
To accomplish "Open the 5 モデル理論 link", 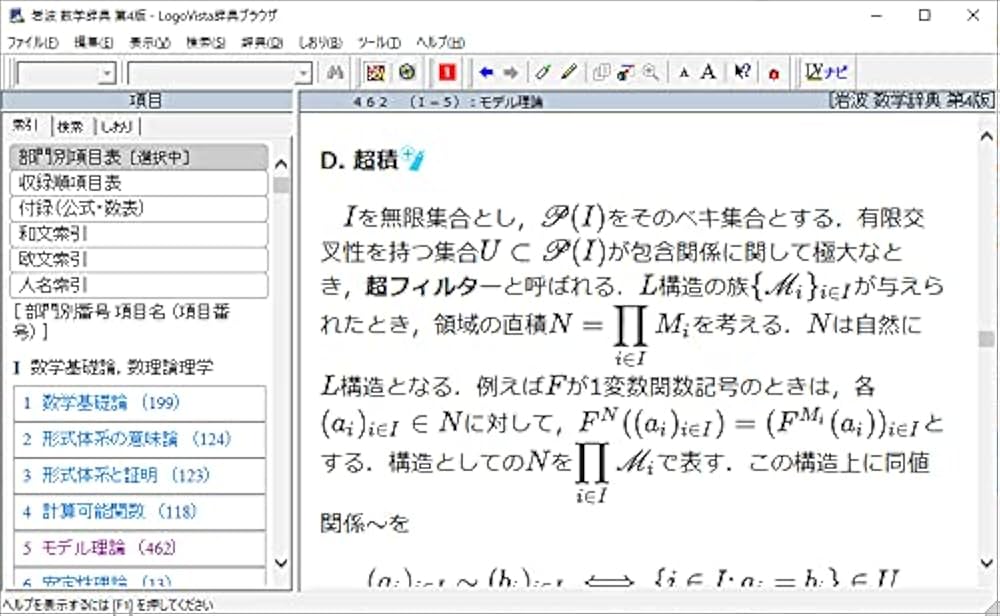I will click(95, 550).
